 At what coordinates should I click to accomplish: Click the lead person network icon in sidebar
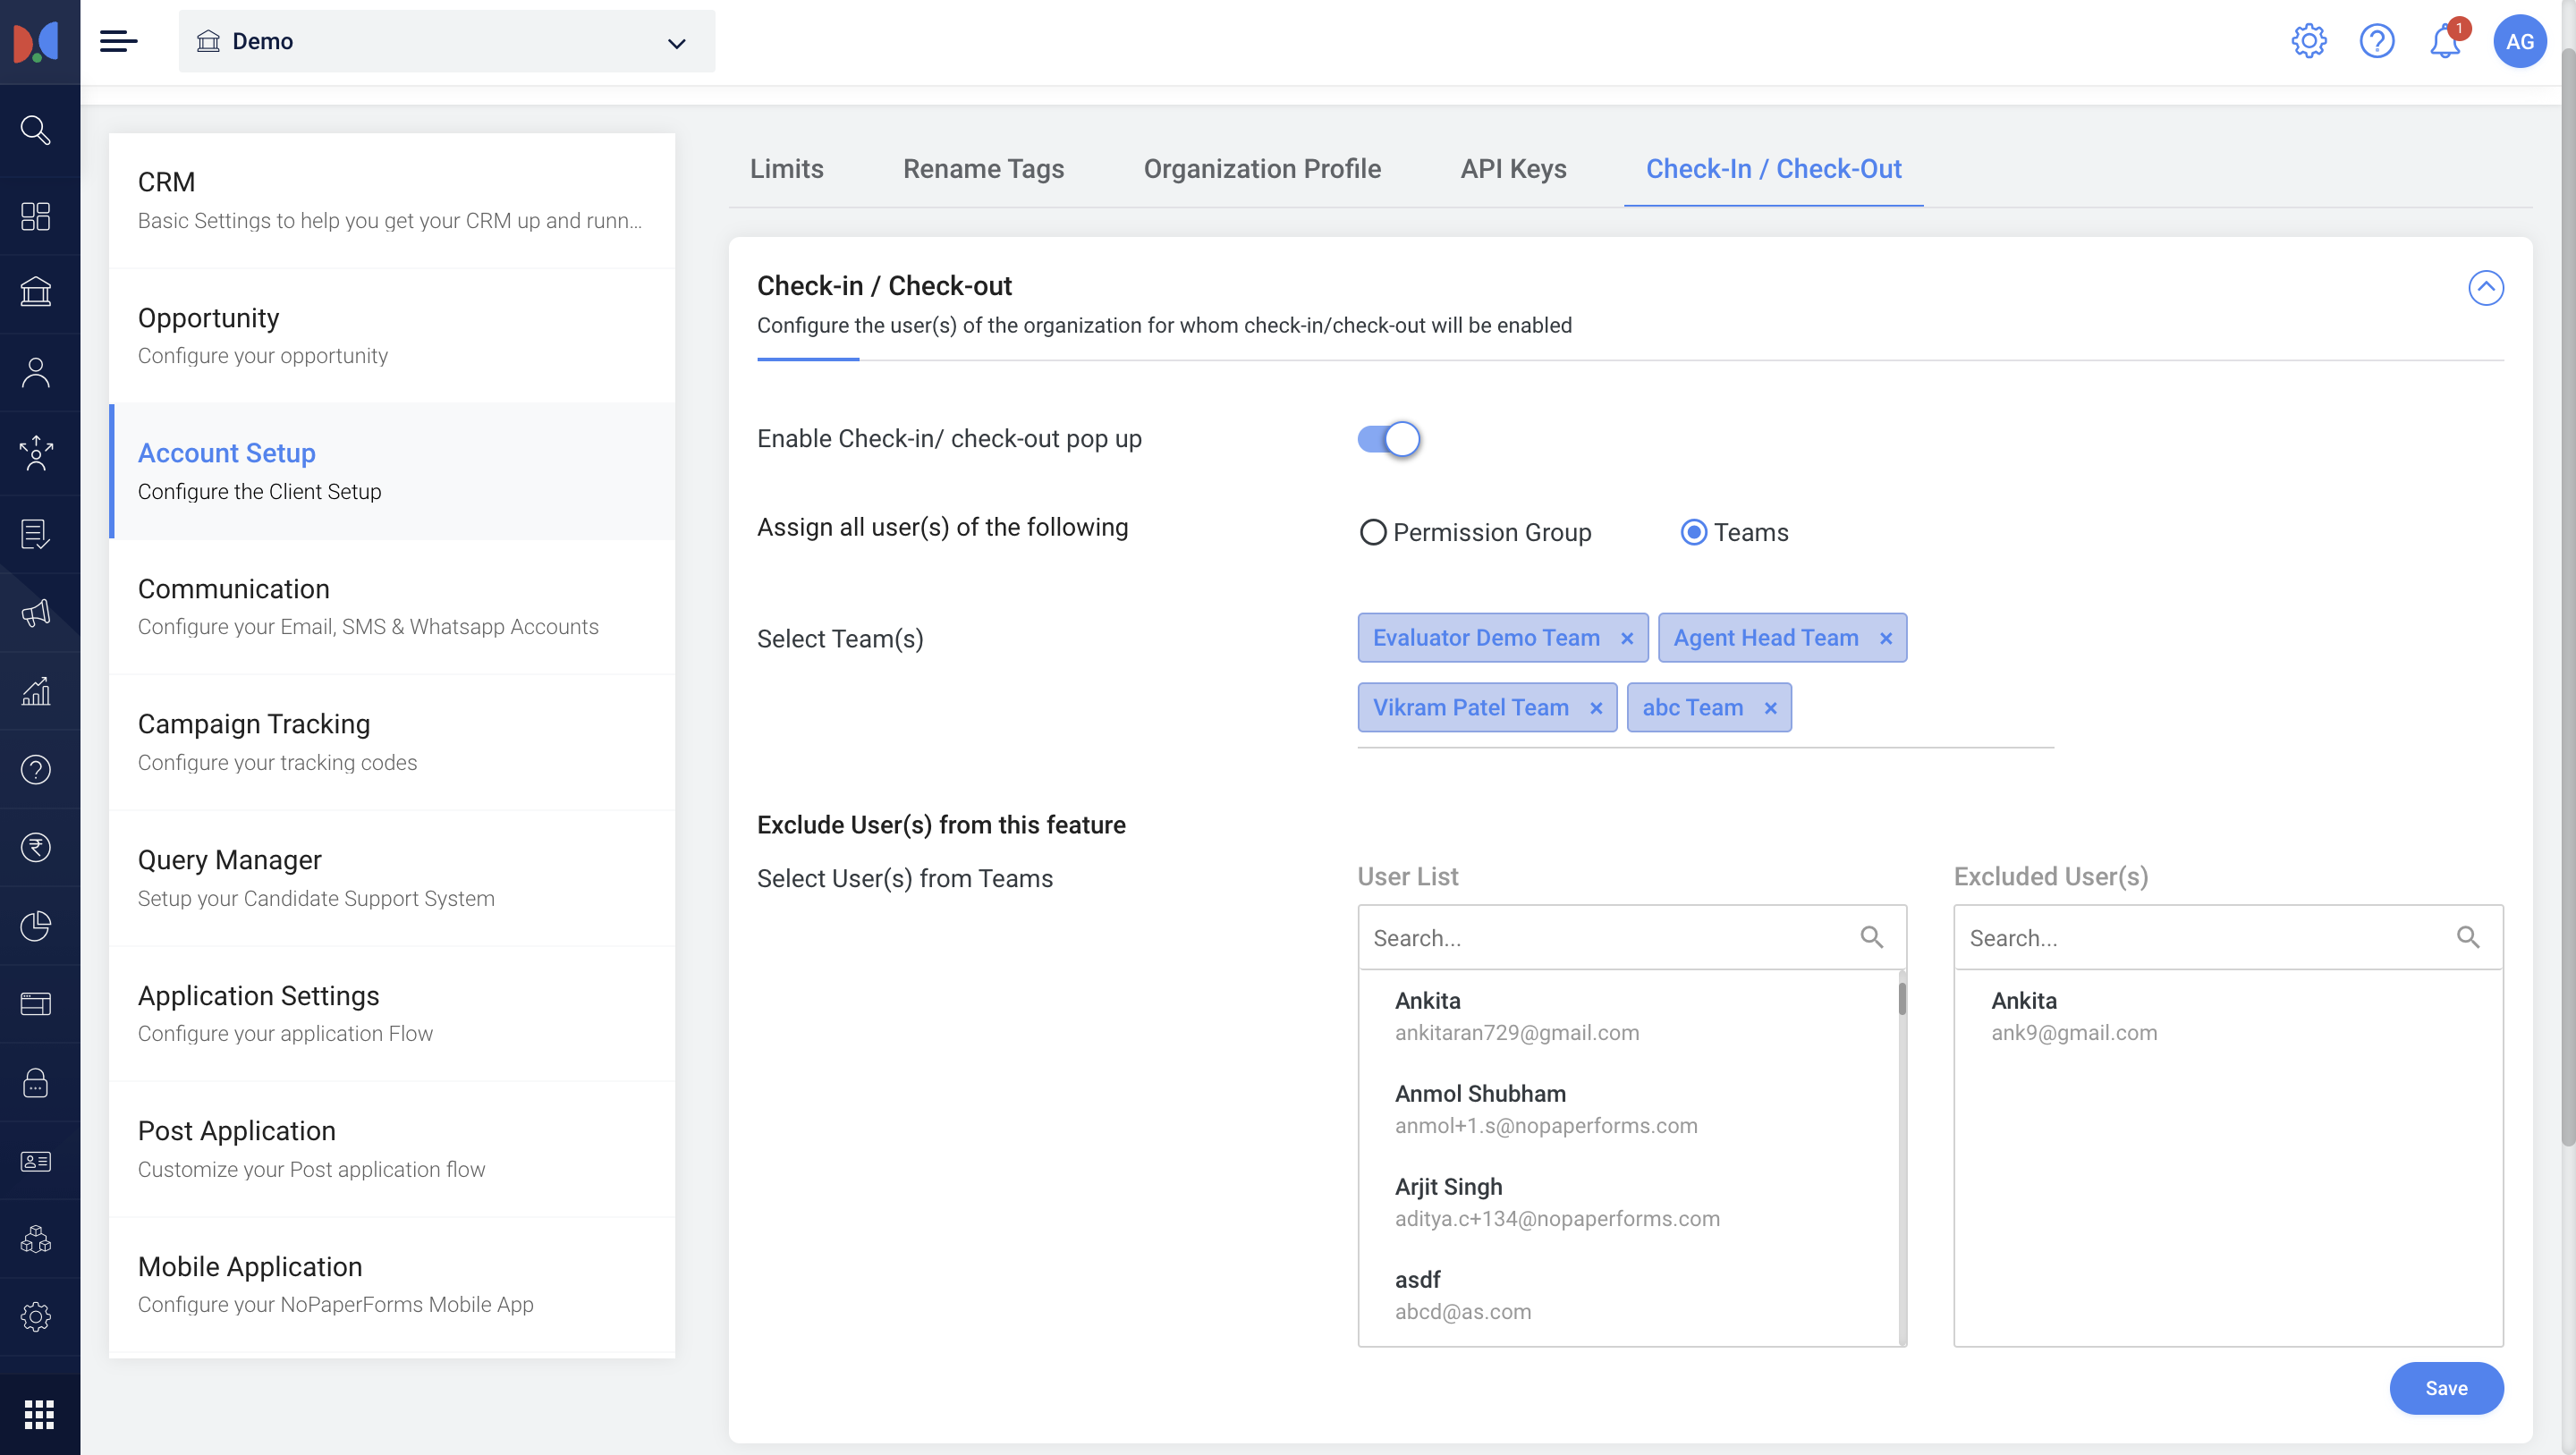point(36,453)
